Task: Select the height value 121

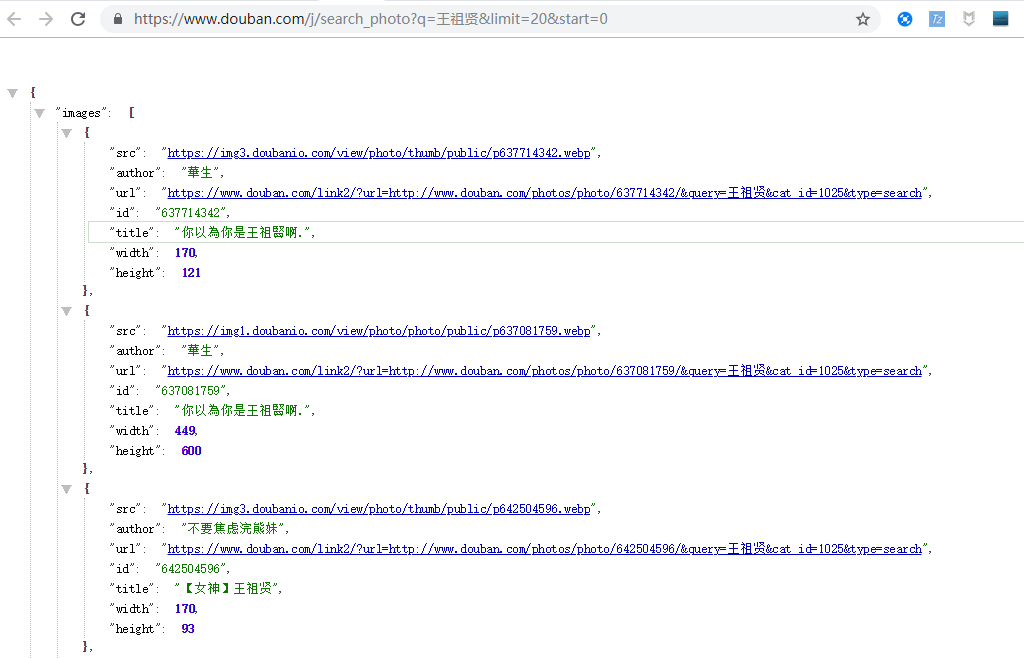Action: (x=191, y=273)
